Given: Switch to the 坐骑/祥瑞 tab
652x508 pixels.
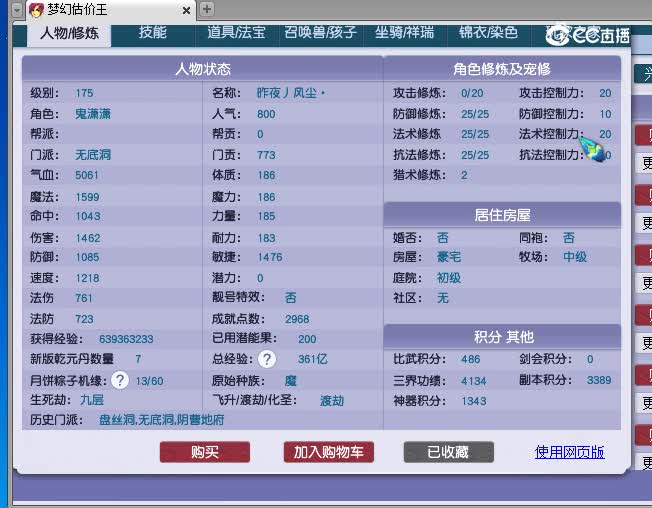Looking at the screenshot, I should coord(405,32).
